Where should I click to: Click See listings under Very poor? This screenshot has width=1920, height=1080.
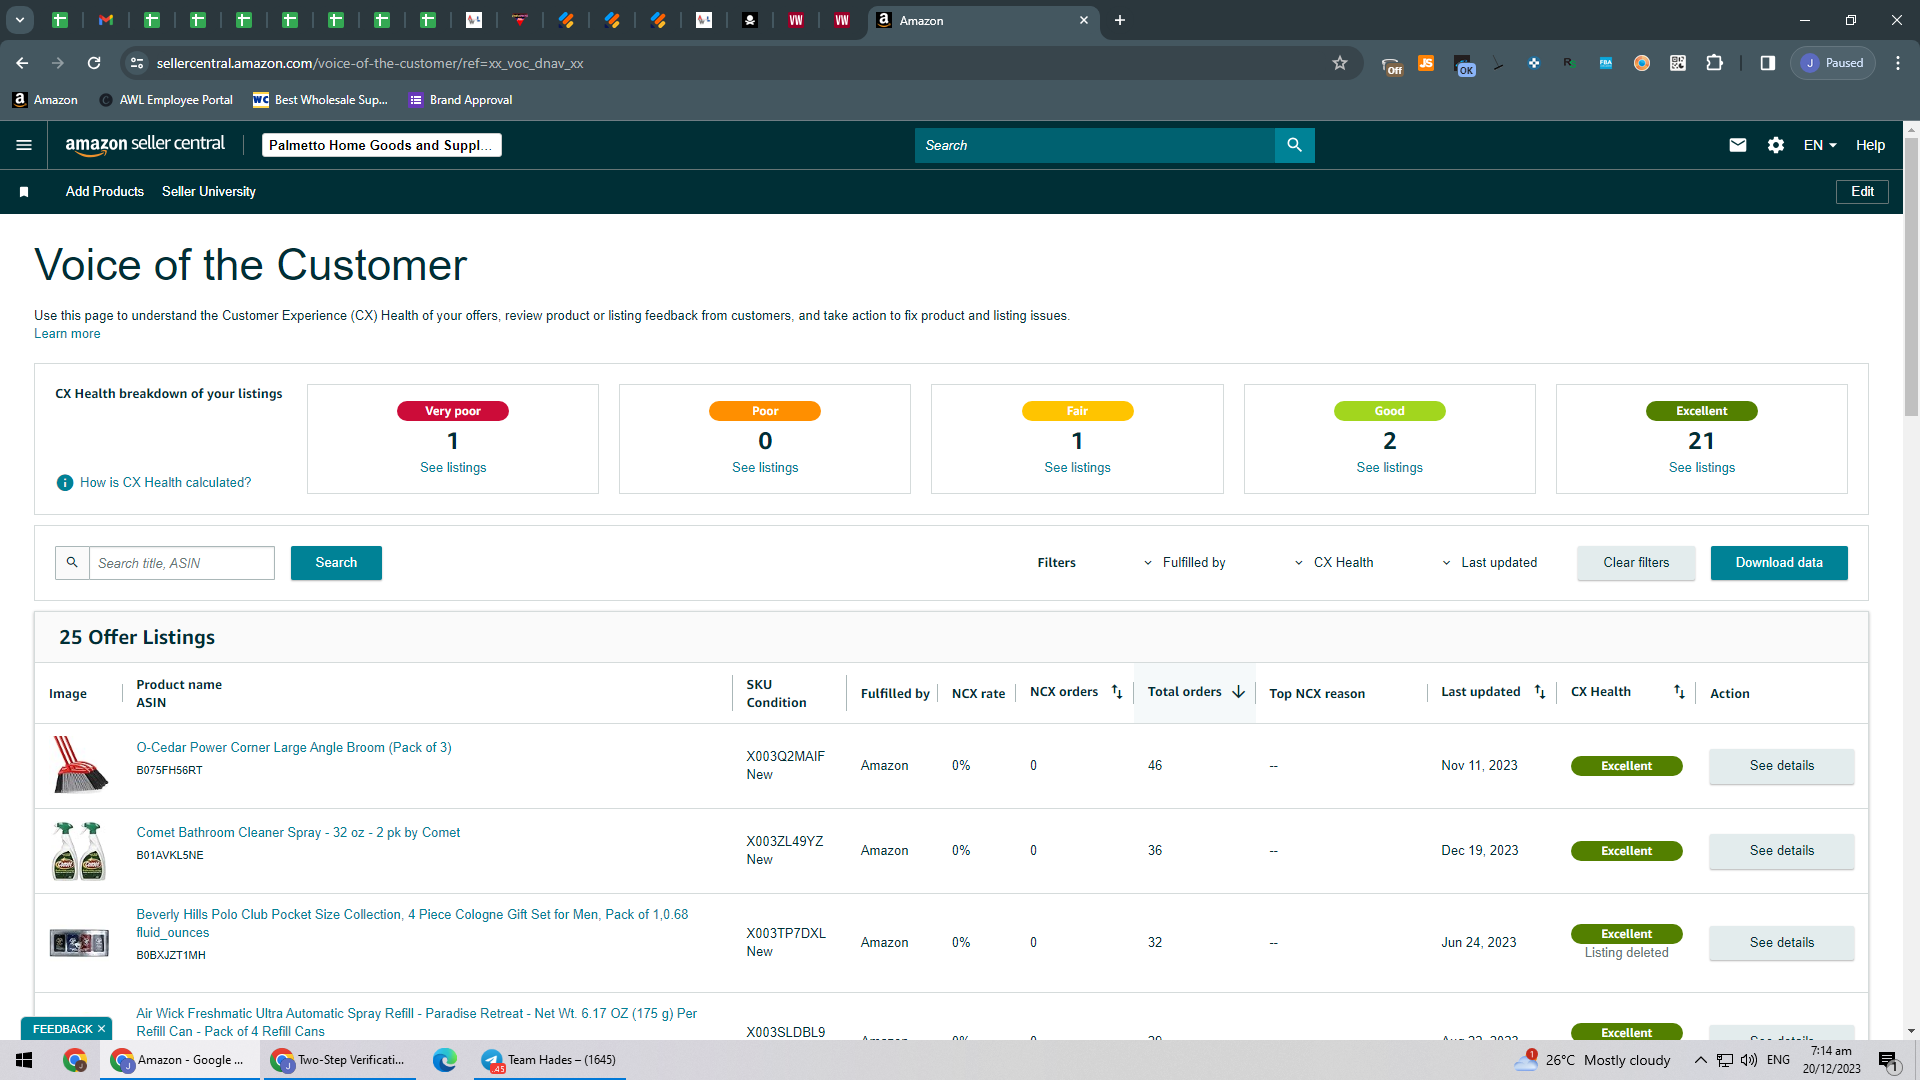(453, 468)
